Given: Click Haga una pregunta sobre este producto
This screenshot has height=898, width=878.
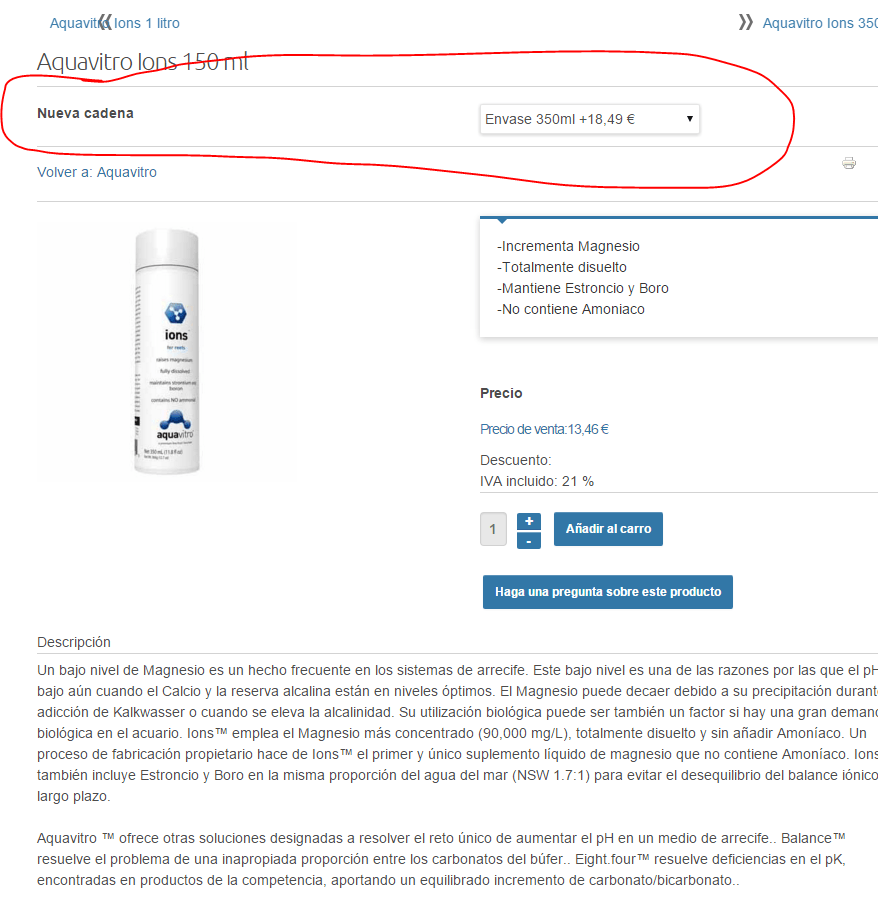Looking at the screenshot, I should click(608, 592).
